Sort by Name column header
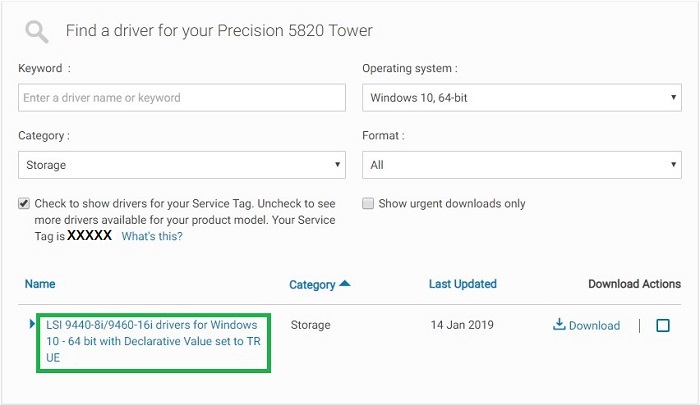 pos(40,284)
